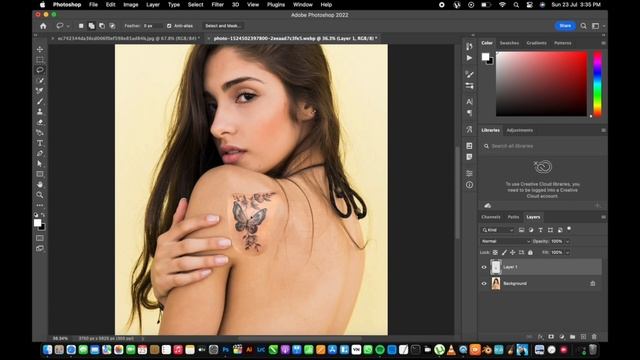The height and width of the screenshot is (360, 640).
Task: Select the Clone Stamp tool
Action: [x=40, y=111]
